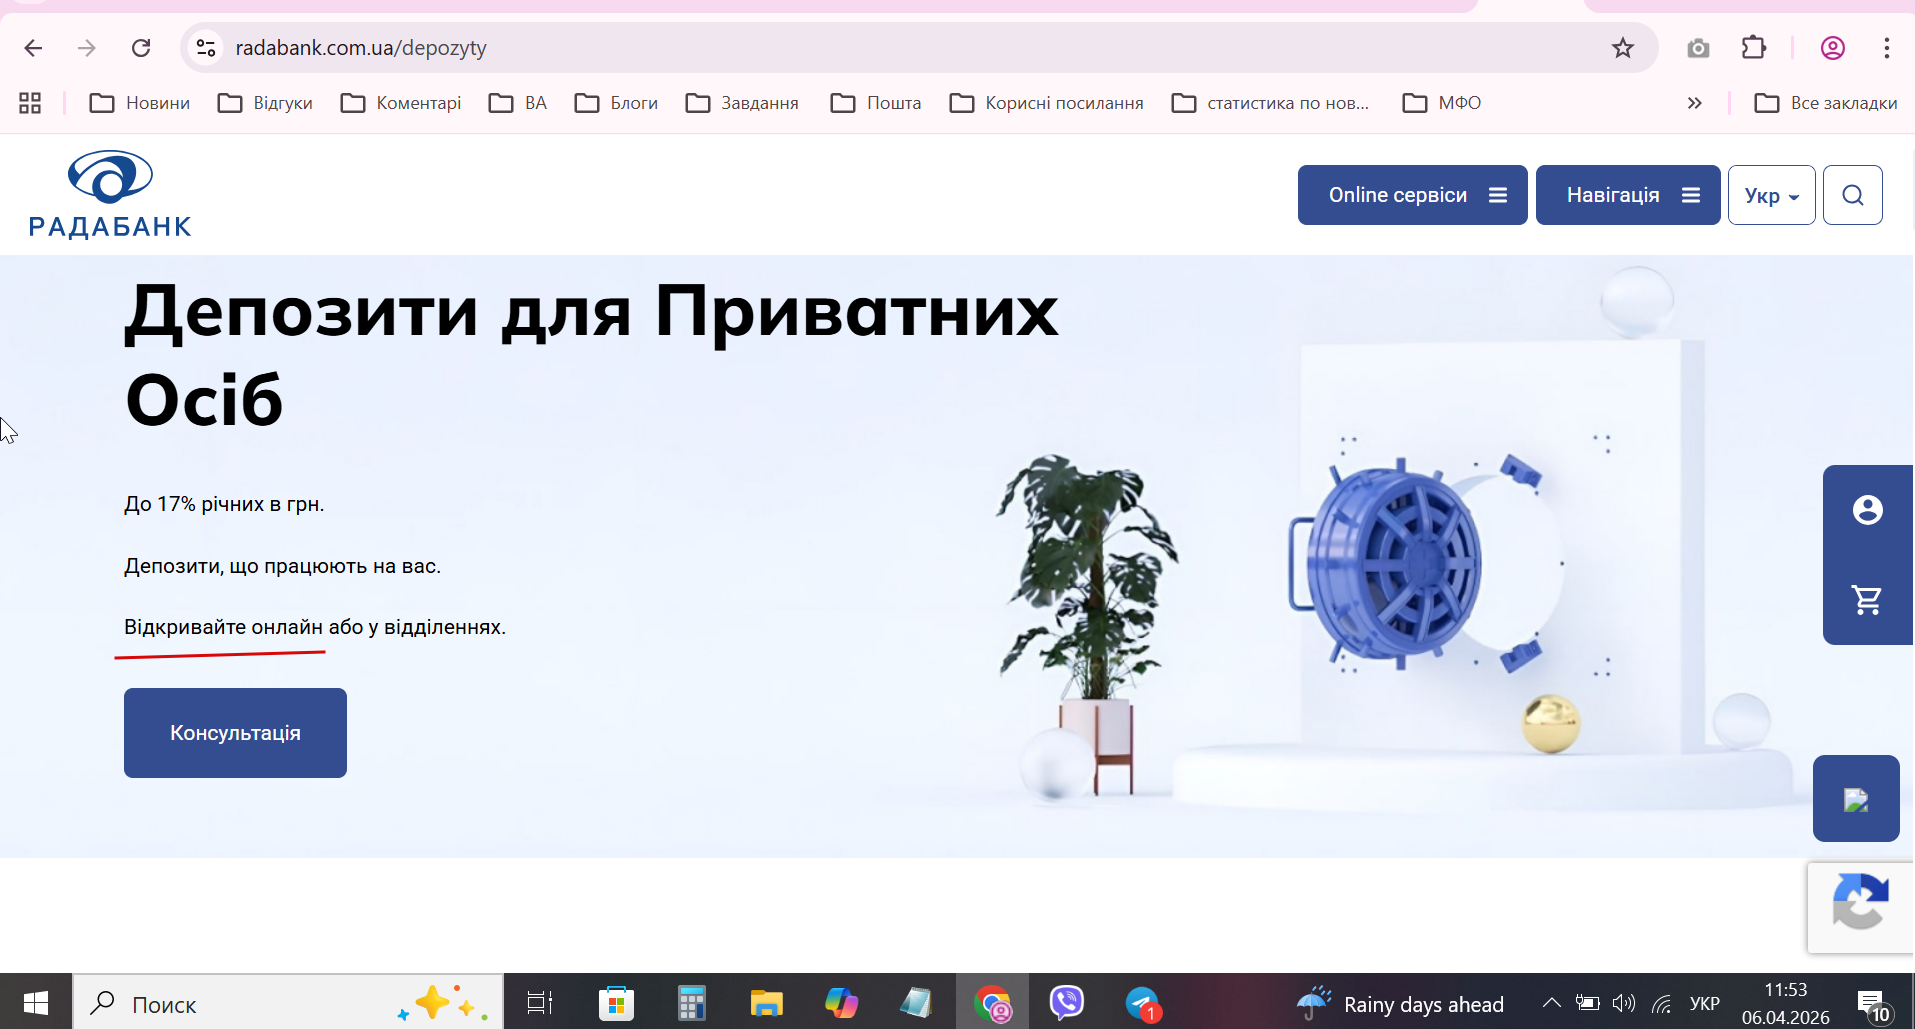The width and height of the screenshot is (1915, 1029).
Task: Open the Блоги bookmark folder
Action: pyautogui.click(x=616, y=103)
